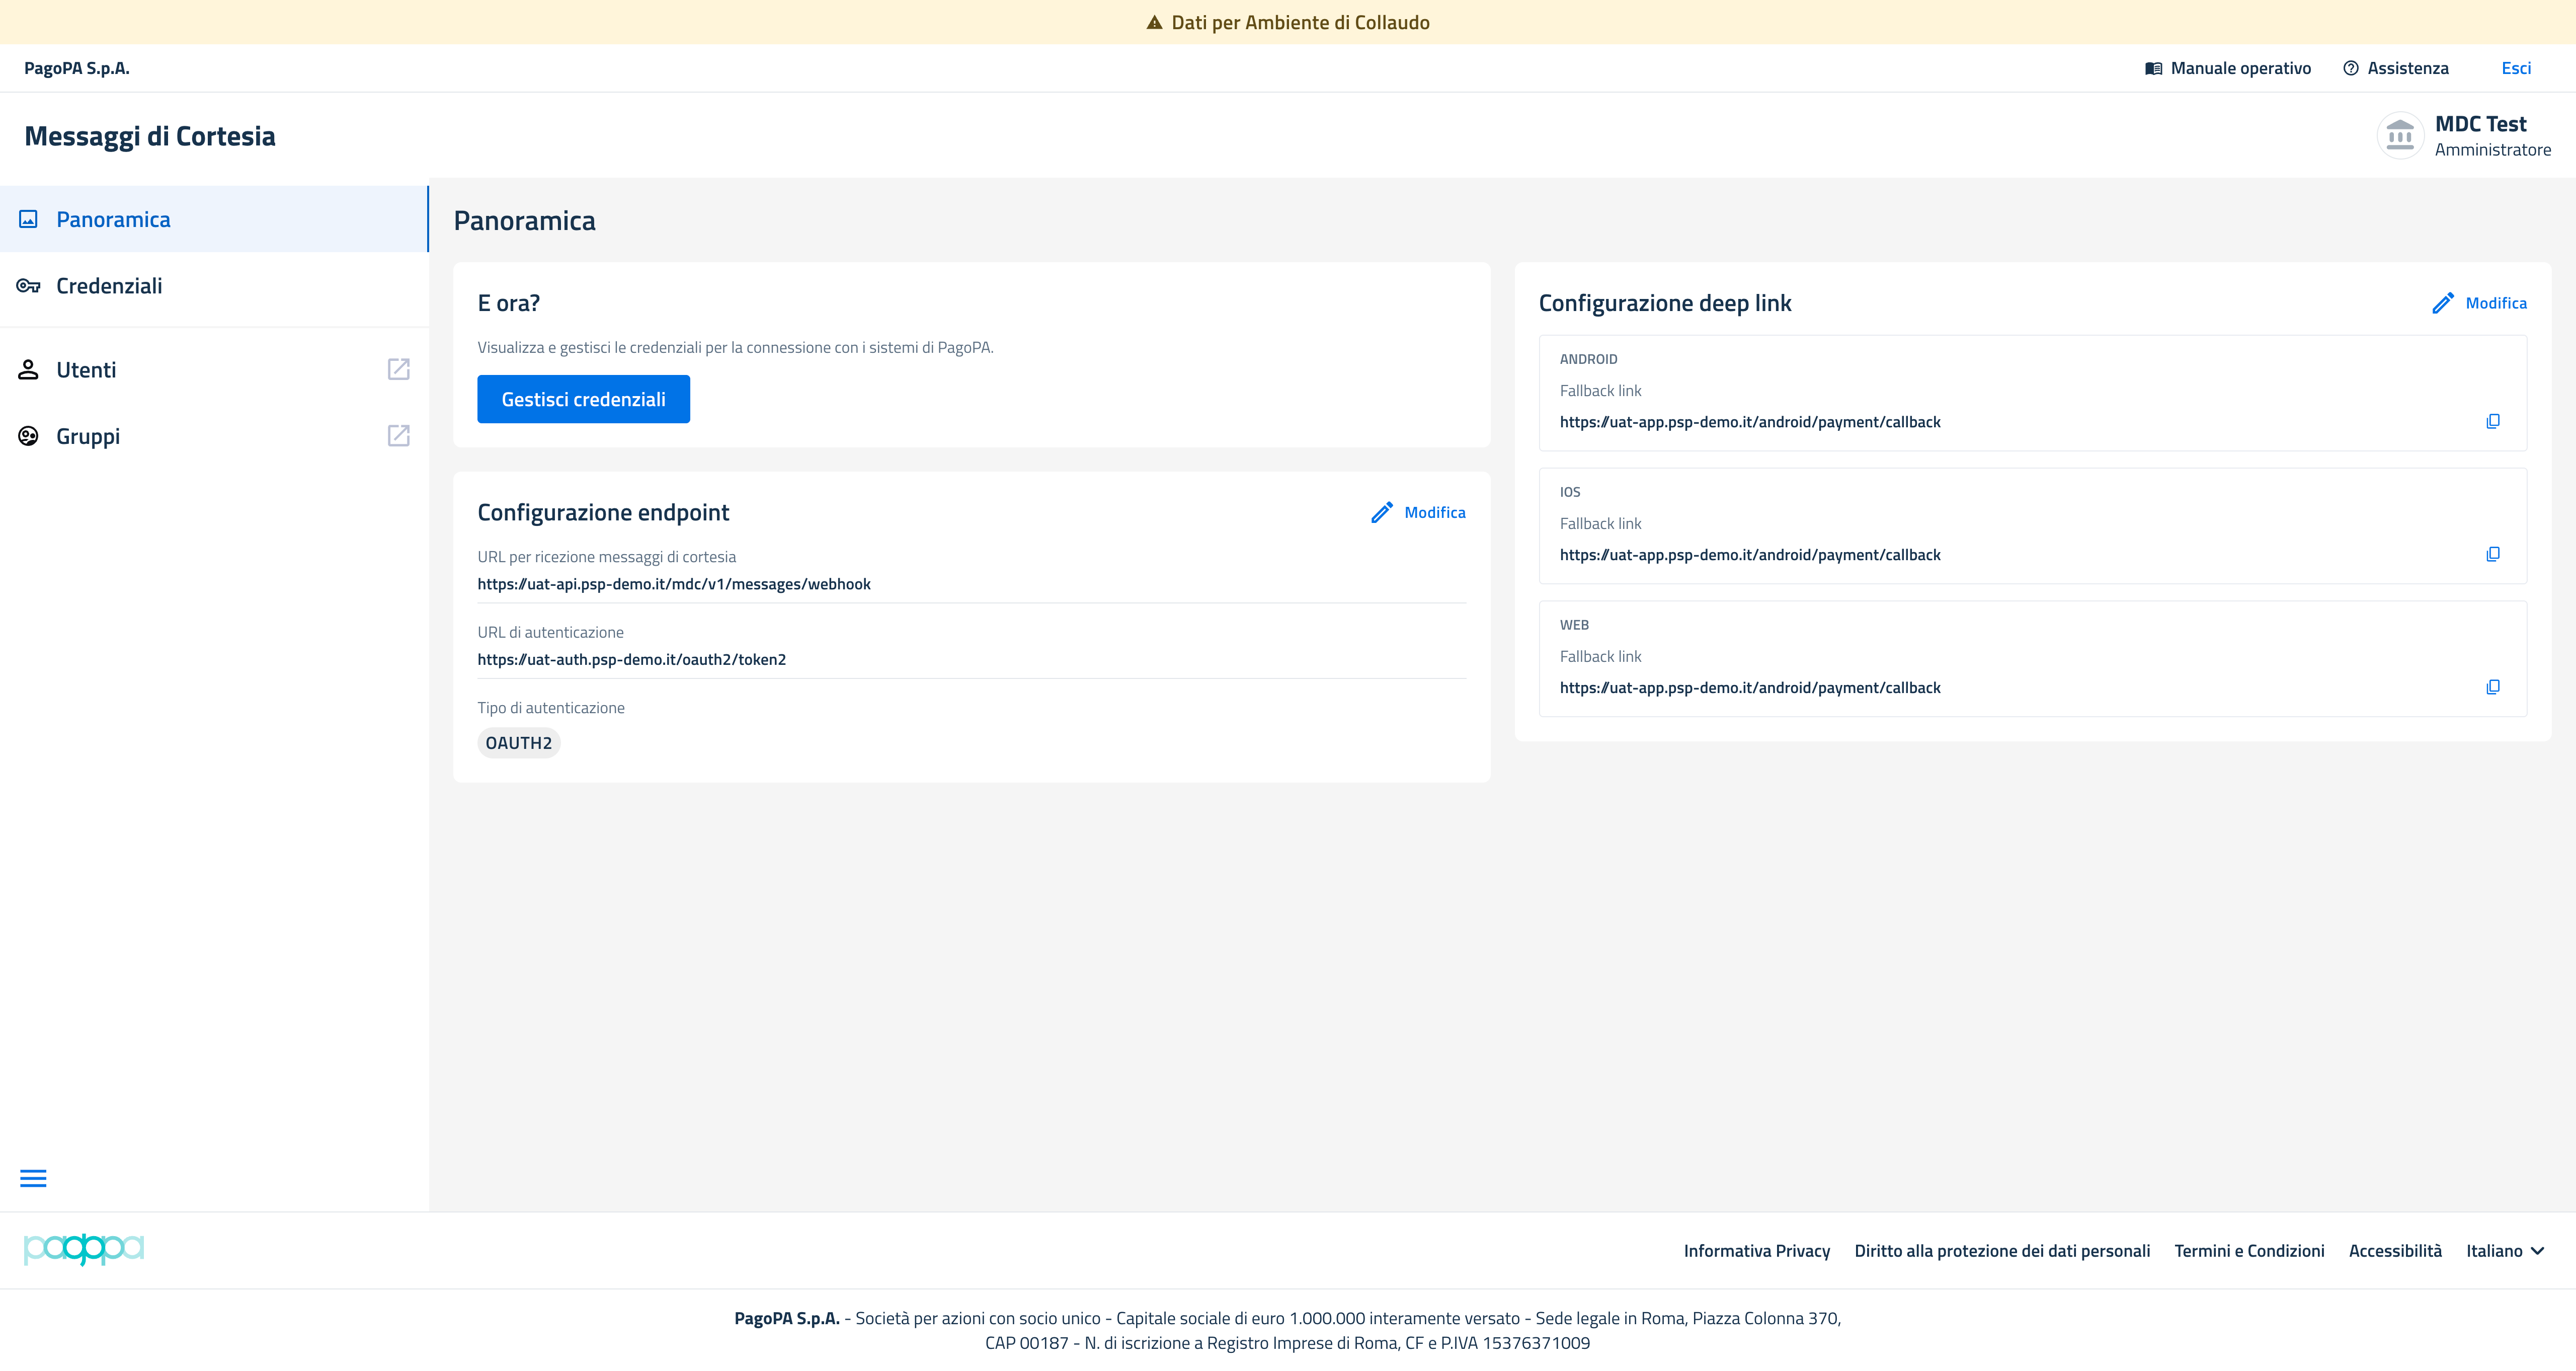
Task: Open Termini e Condizioni footer link
Action: coord(2249,1251)
